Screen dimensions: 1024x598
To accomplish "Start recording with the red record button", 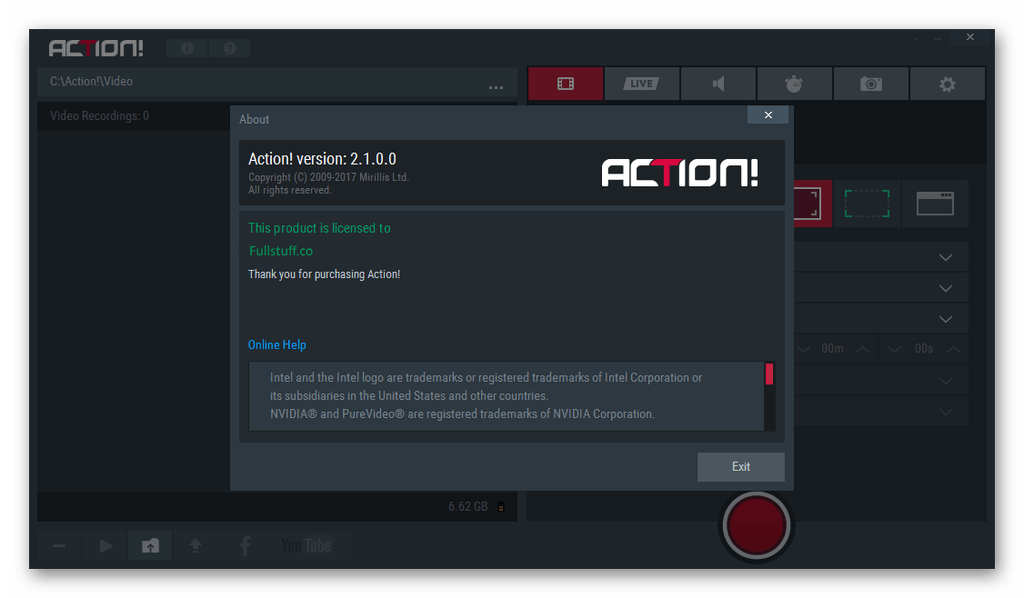I will (756, 526).
